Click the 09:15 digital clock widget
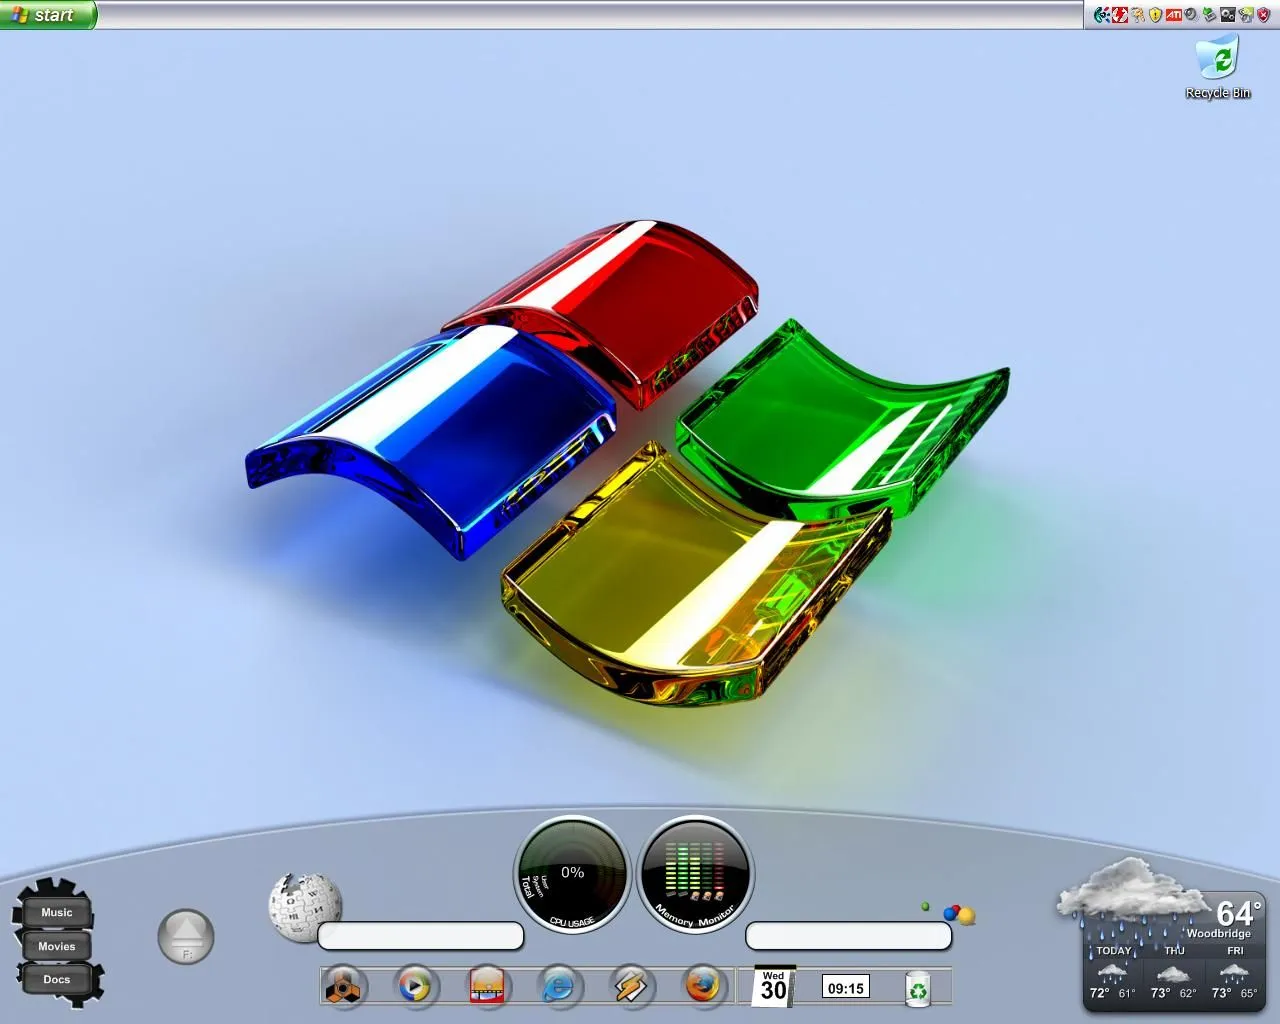Image resolution: width=1280 pixels, height=1024 pixels. coord(845,988)
